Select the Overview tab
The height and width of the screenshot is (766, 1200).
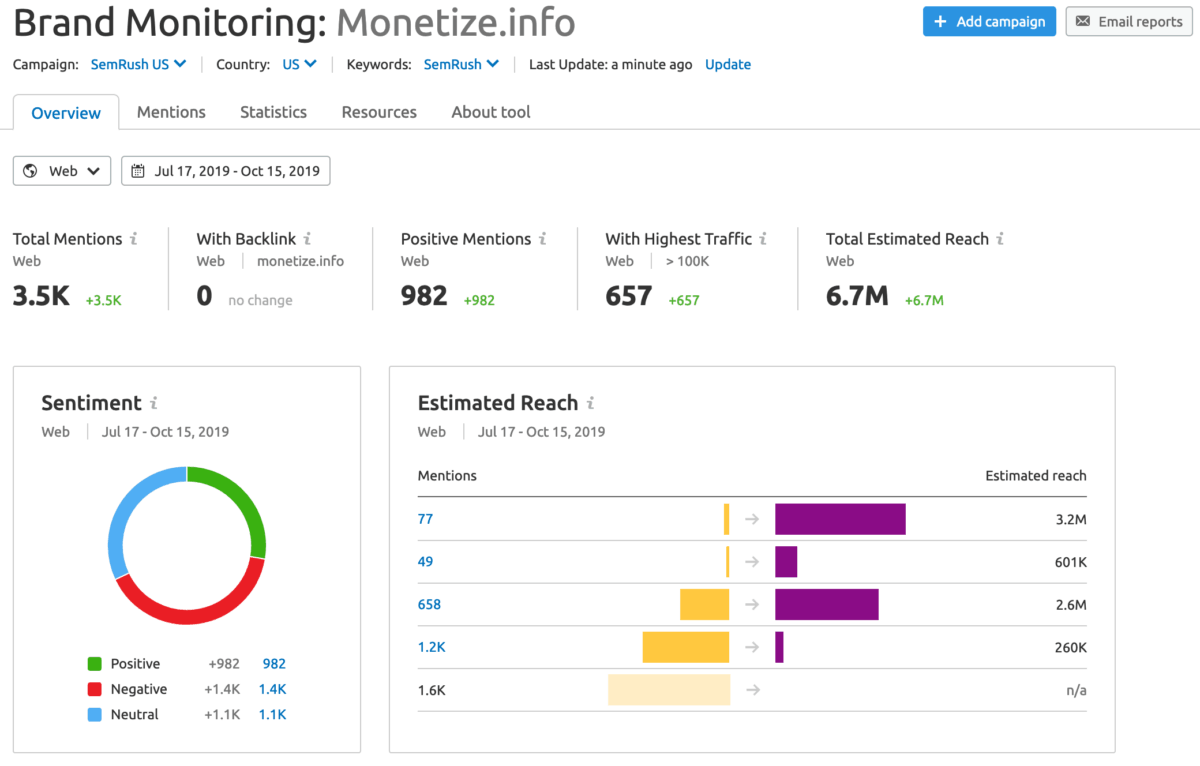(x=66, y=113)
